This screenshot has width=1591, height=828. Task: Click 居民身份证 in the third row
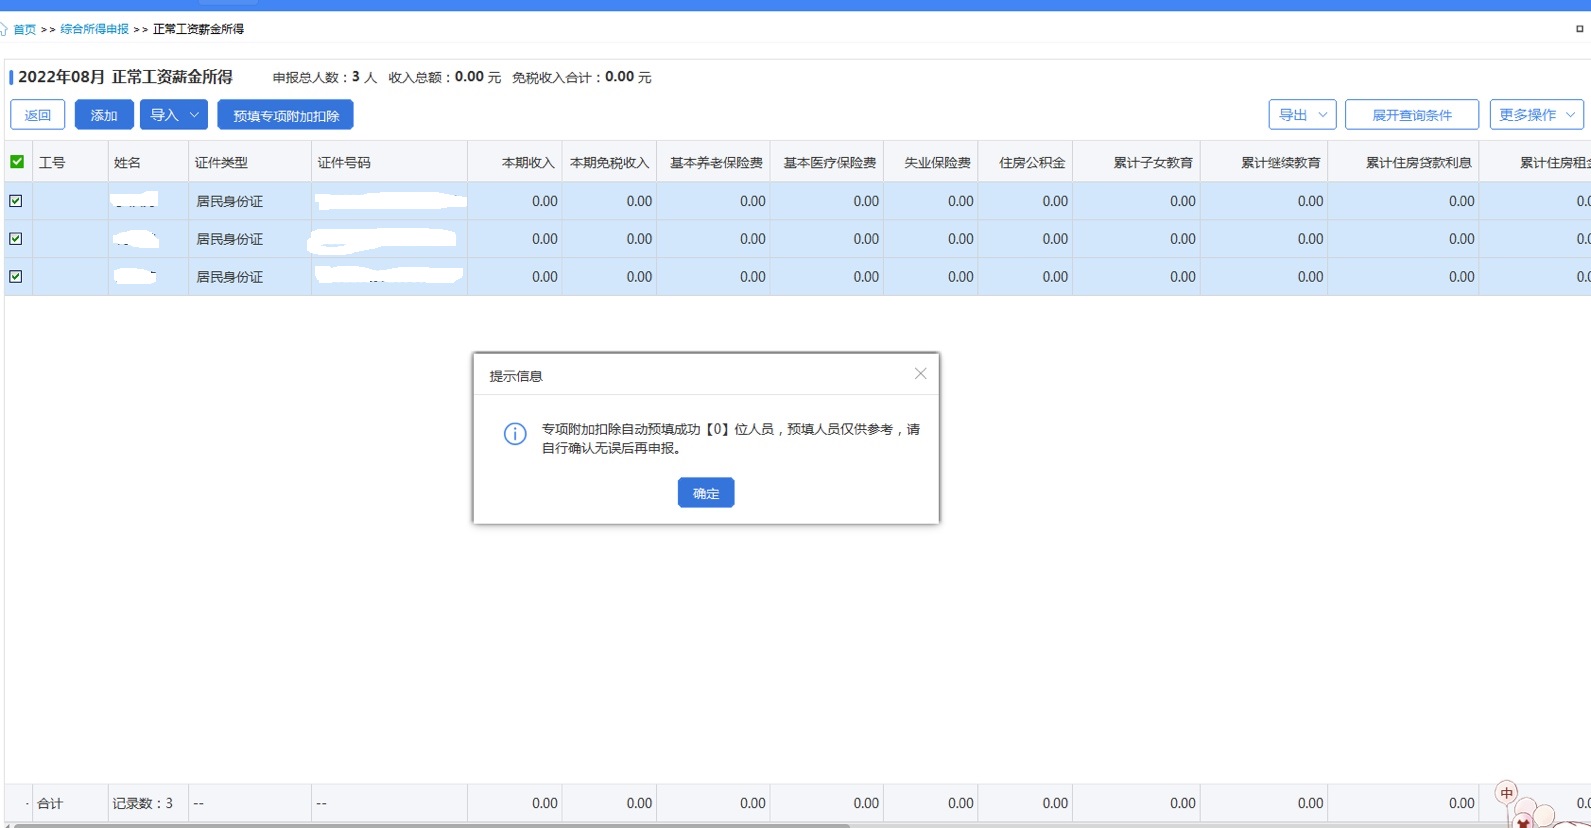[229, 277]
